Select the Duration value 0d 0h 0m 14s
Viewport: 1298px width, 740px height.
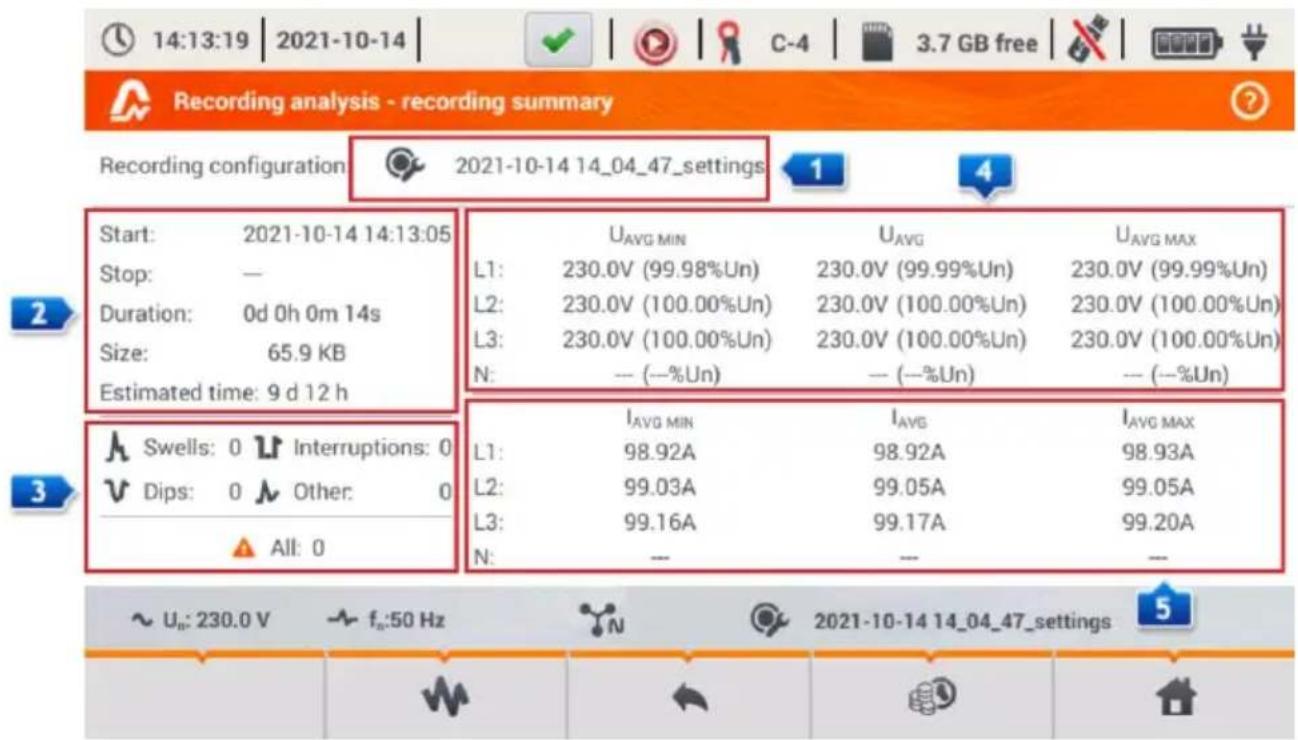tap(311, 313)
